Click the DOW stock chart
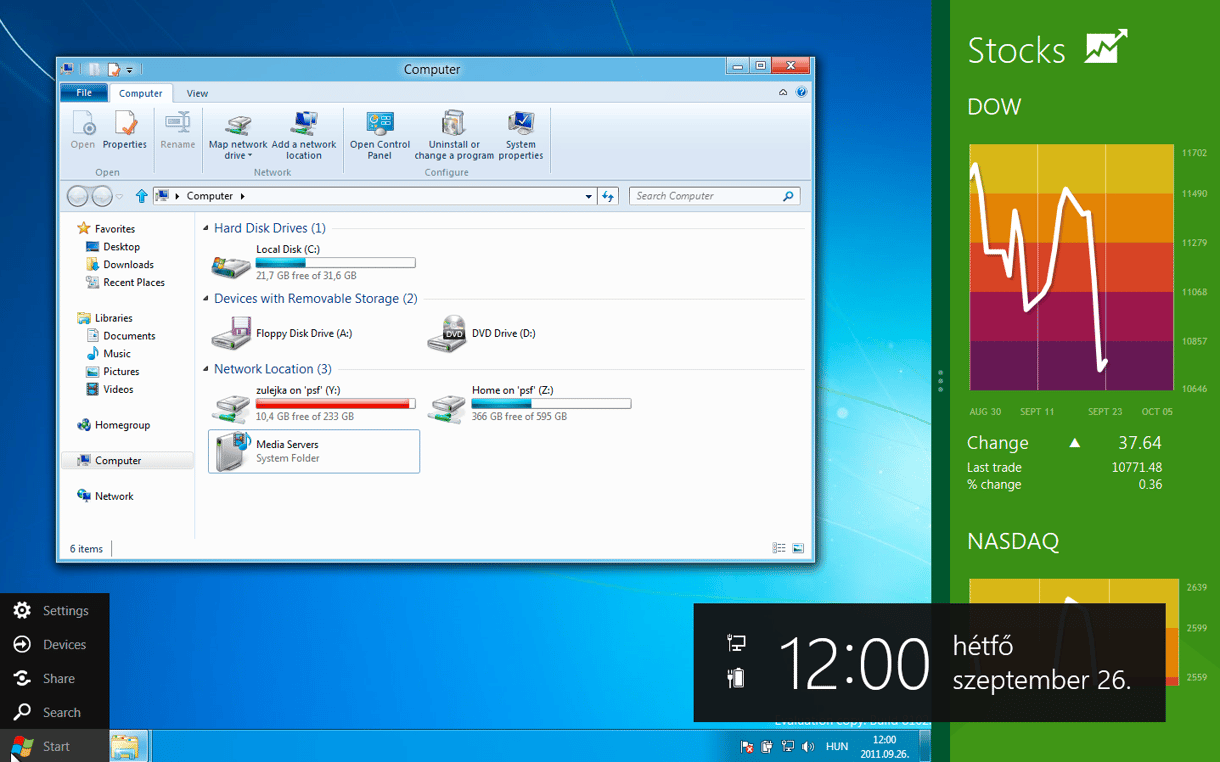Screen dimensions: 1220x762 point(1071,267)
